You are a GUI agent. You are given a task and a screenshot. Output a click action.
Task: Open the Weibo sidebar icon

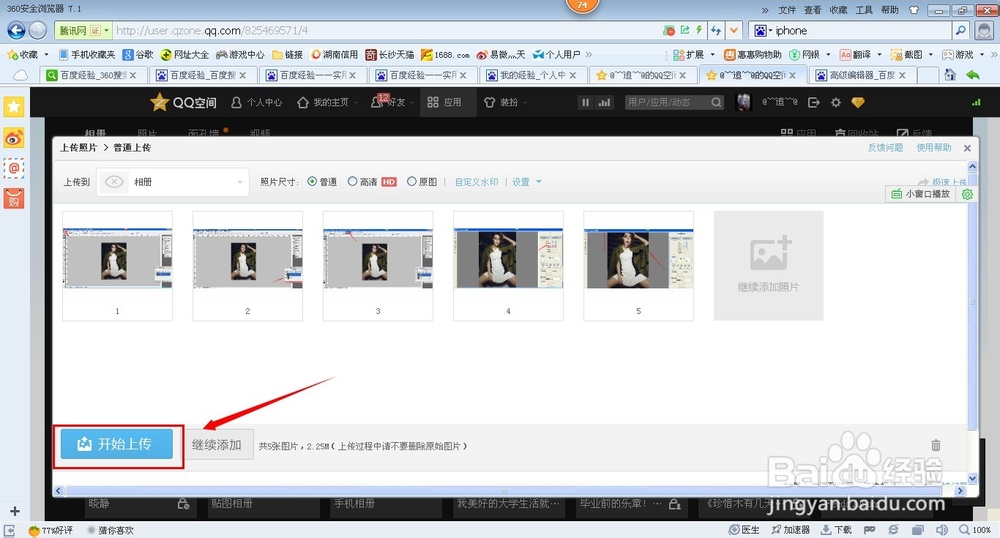[13, 137]
